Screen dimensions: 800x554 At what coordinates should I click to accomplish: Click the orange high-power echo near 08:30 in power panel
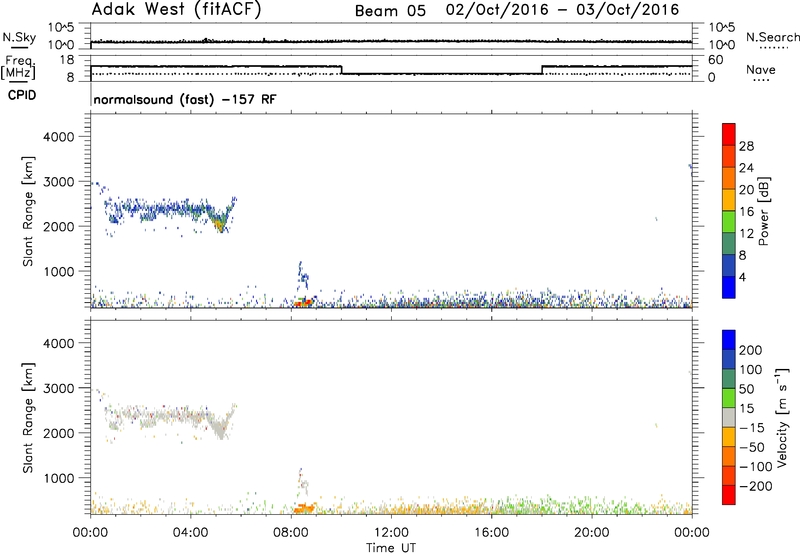(x=304, y=303)
